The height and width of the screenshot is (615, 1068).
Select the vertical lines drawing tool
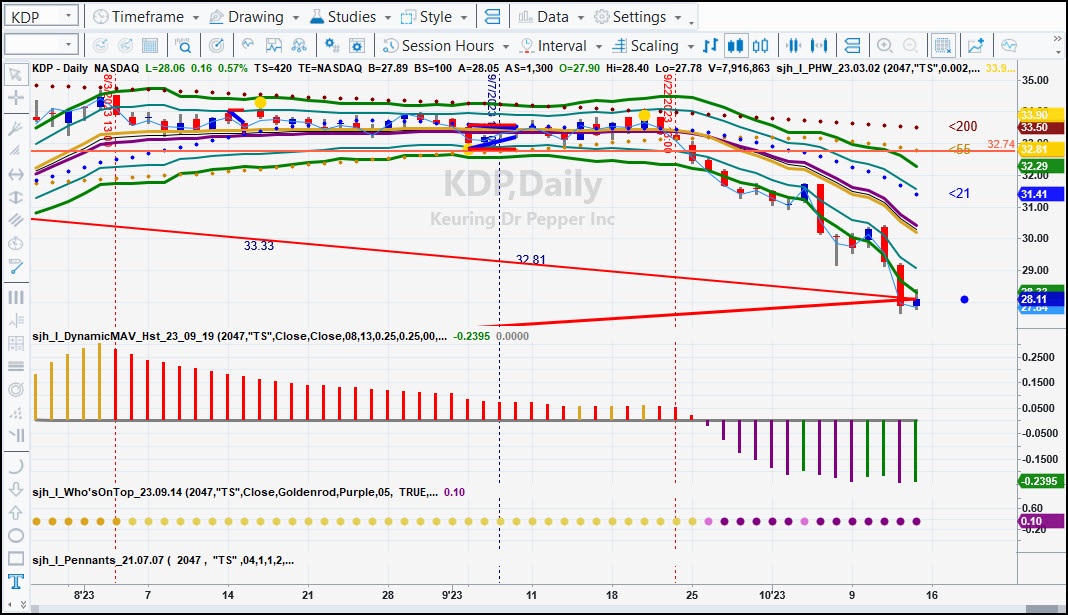coord(15,298)
